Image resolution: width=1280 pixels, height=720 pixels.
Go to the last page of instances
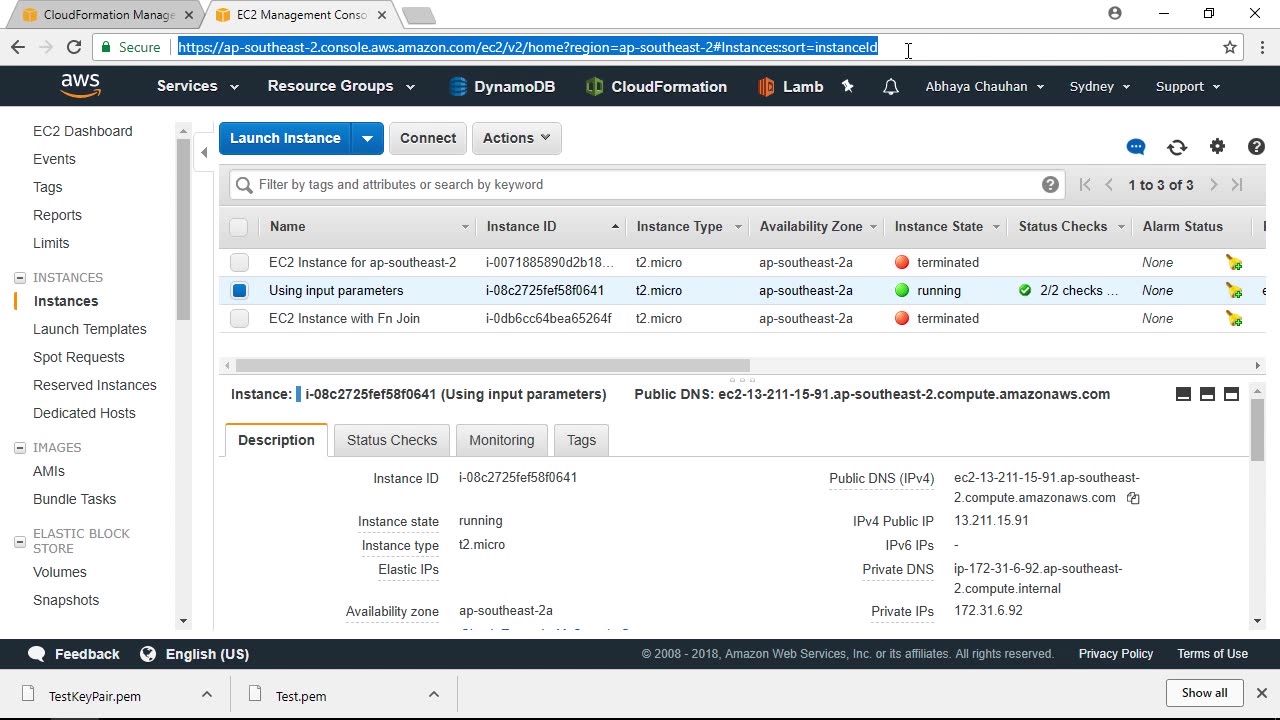point(1237,185)
